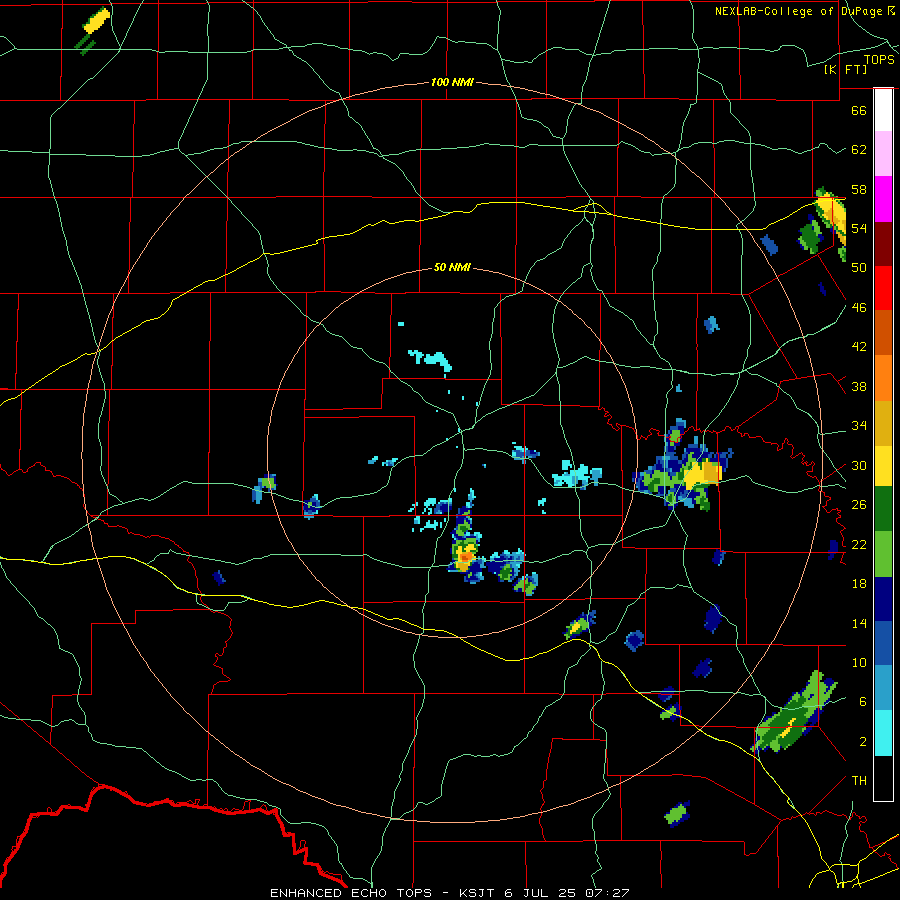Click the 38 legend value

859,387
